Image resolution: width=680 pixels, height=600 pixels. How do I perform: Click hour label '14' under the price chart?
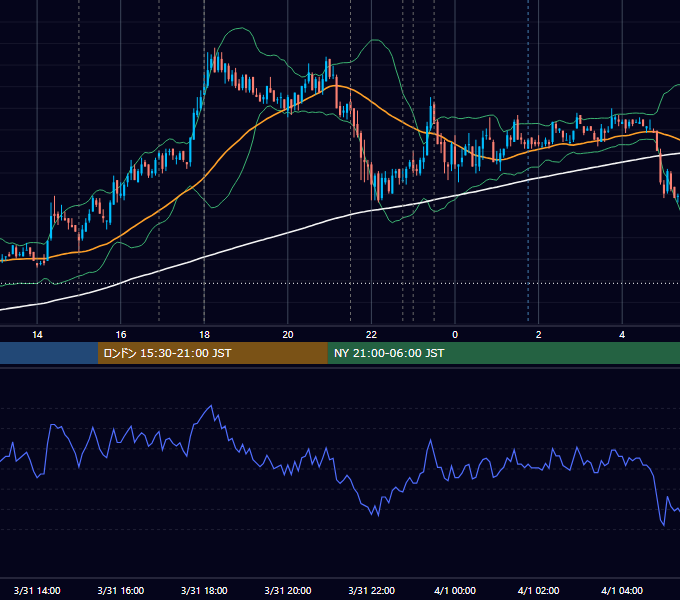[x=37, y=335]
